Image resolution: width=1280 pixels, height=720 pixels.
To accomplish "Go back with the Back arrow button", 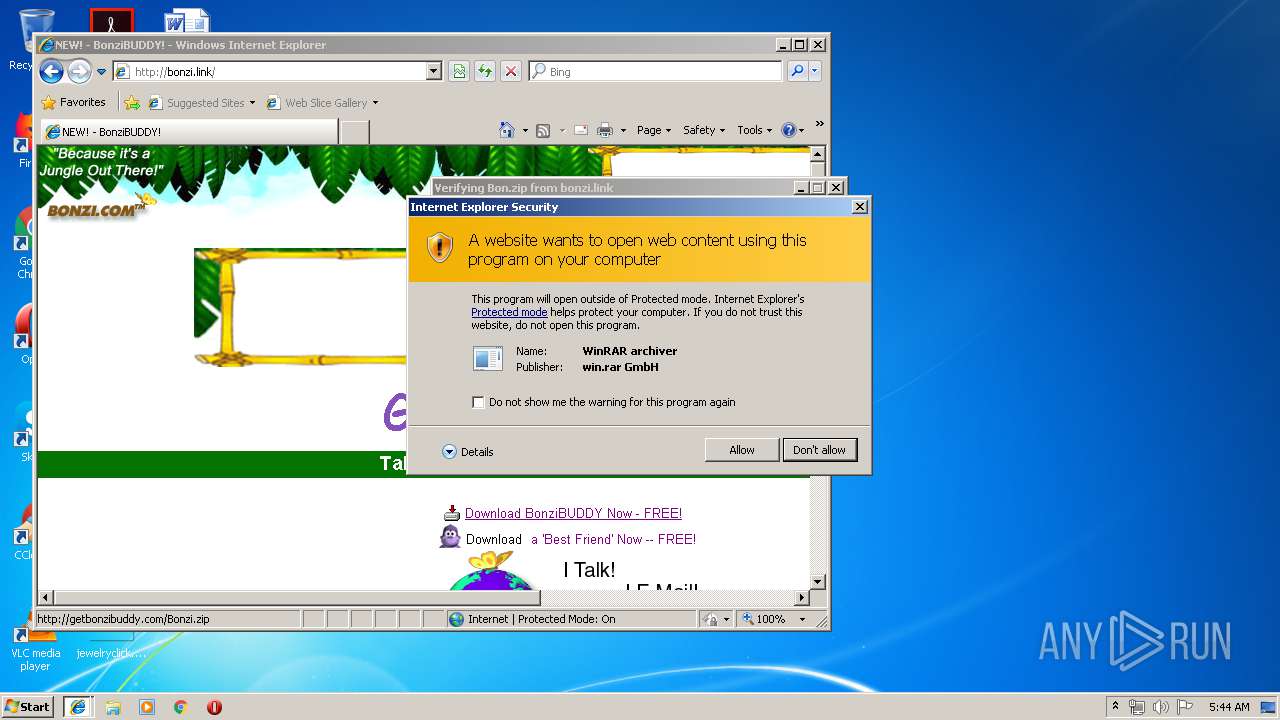I will click(x=51, y=71).
